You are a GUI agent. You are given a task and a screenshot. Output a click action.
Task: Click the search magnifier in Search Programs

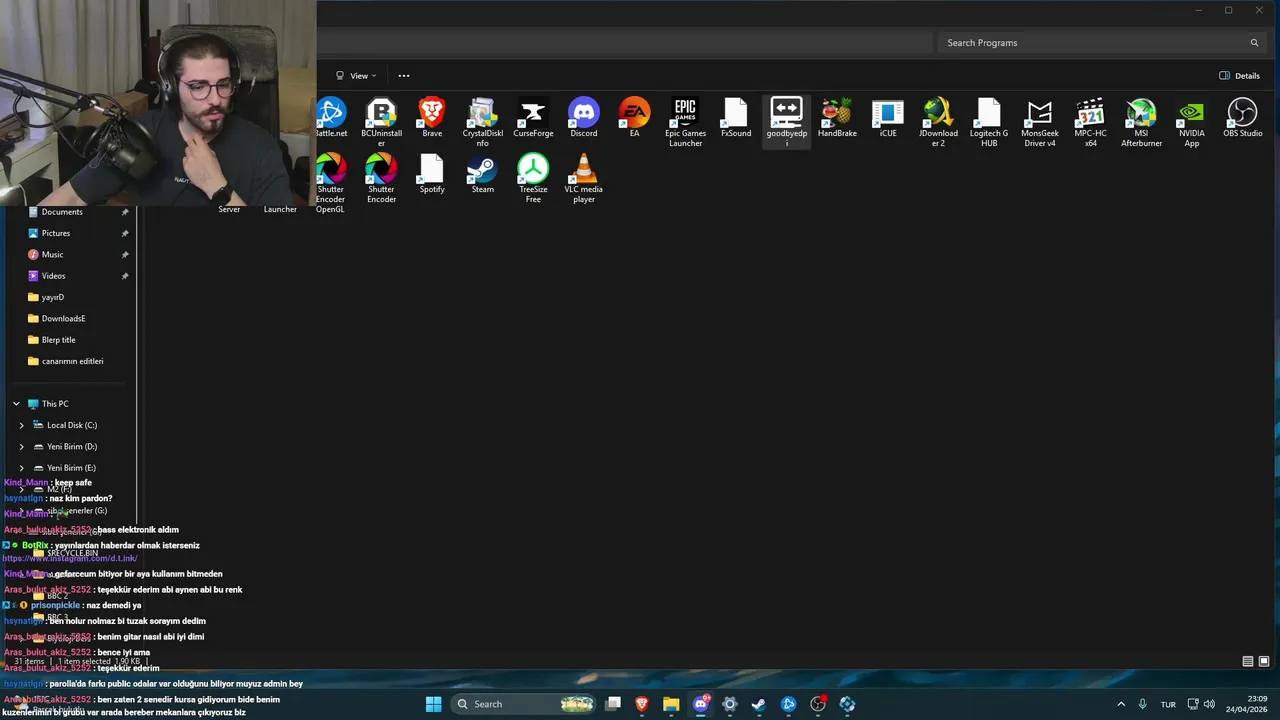point(1254,43)
